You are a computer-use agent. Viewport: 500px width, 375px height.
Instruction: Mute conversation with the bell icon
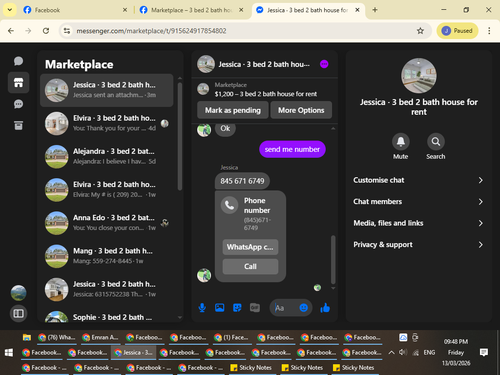point(401,142)
